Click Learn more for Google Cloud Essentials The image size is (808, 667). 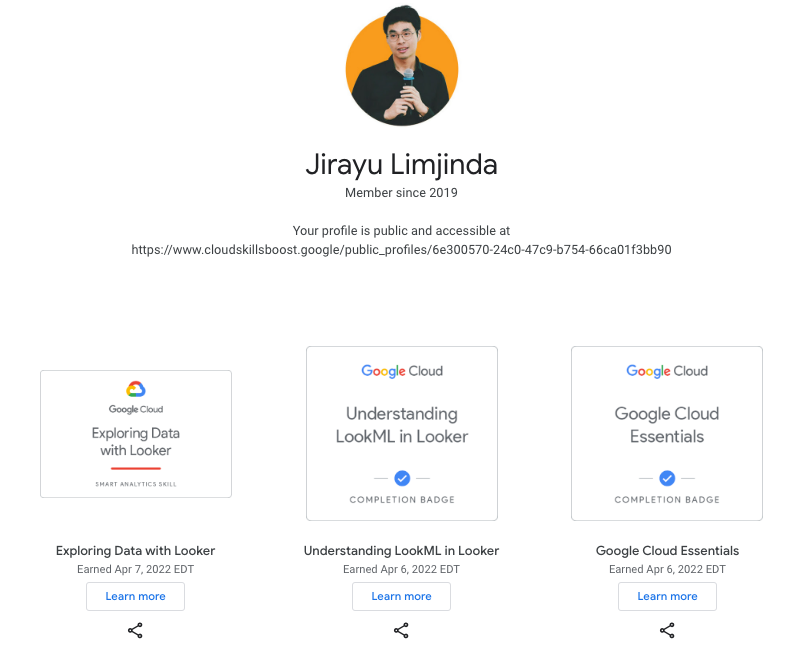click(x=667, y=596)
